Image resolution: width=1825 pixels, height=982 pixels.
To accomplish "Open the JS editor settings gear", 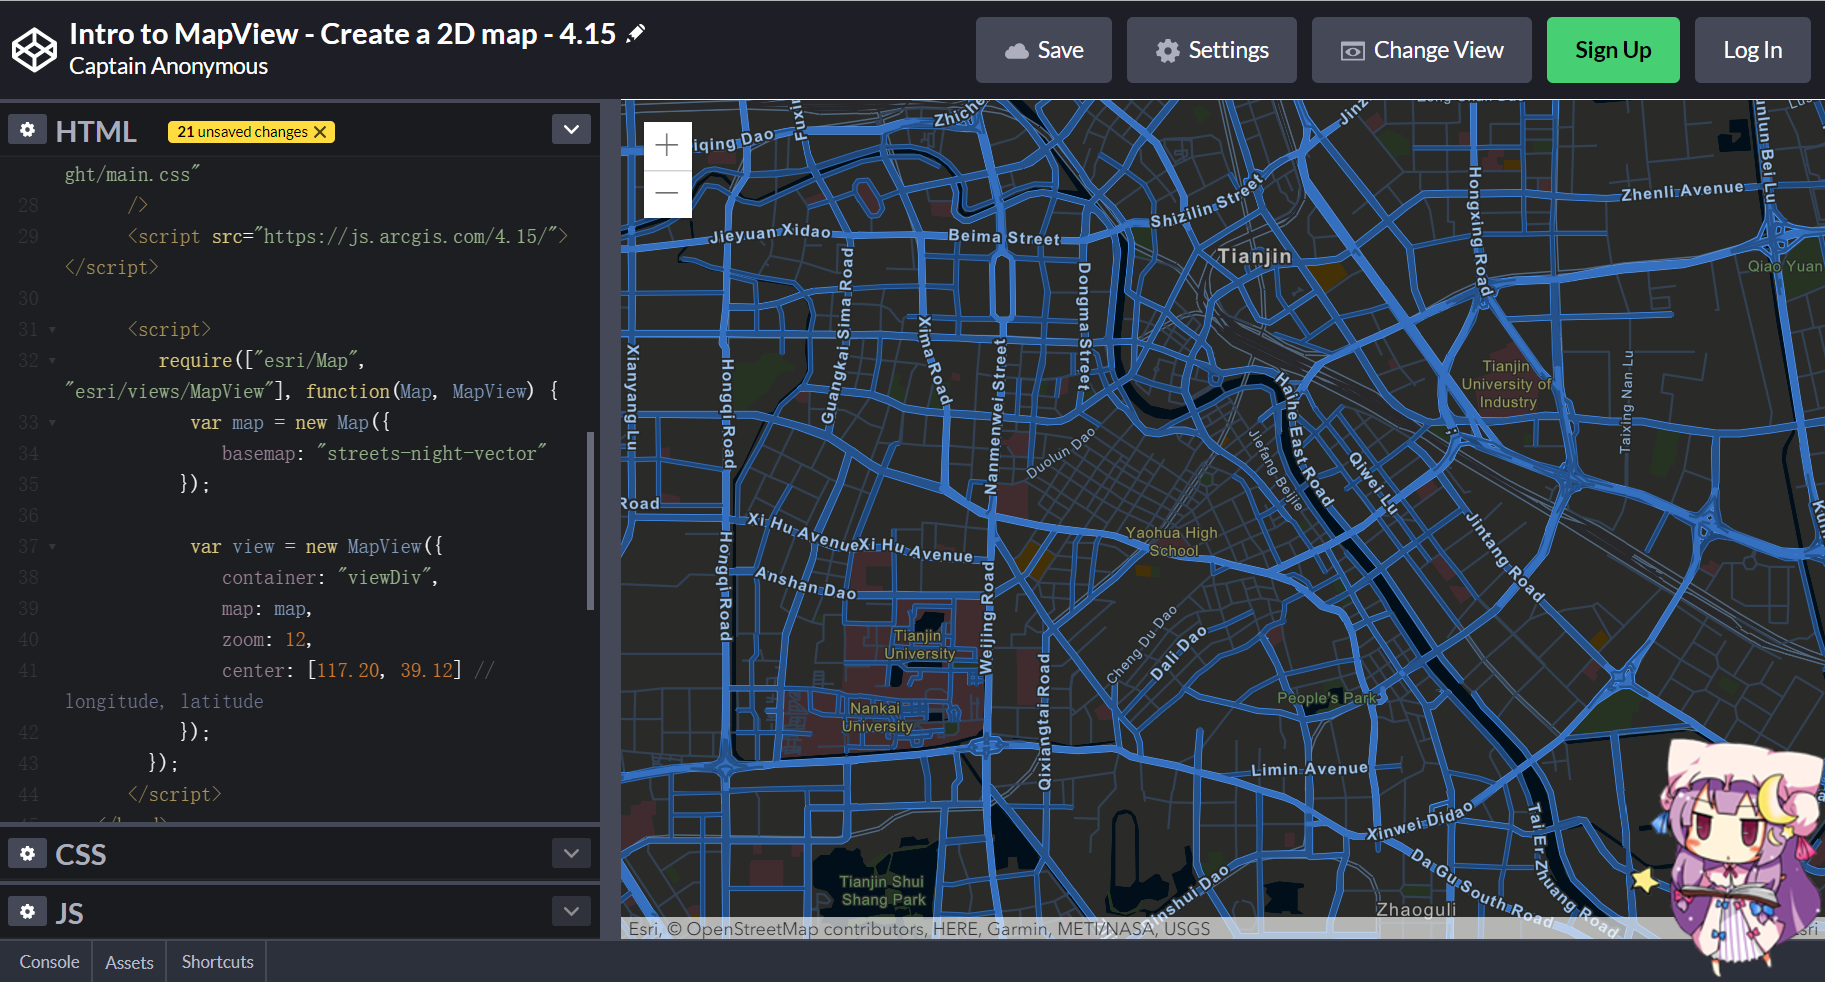I will pyautogui.click(x=27, y=911).
